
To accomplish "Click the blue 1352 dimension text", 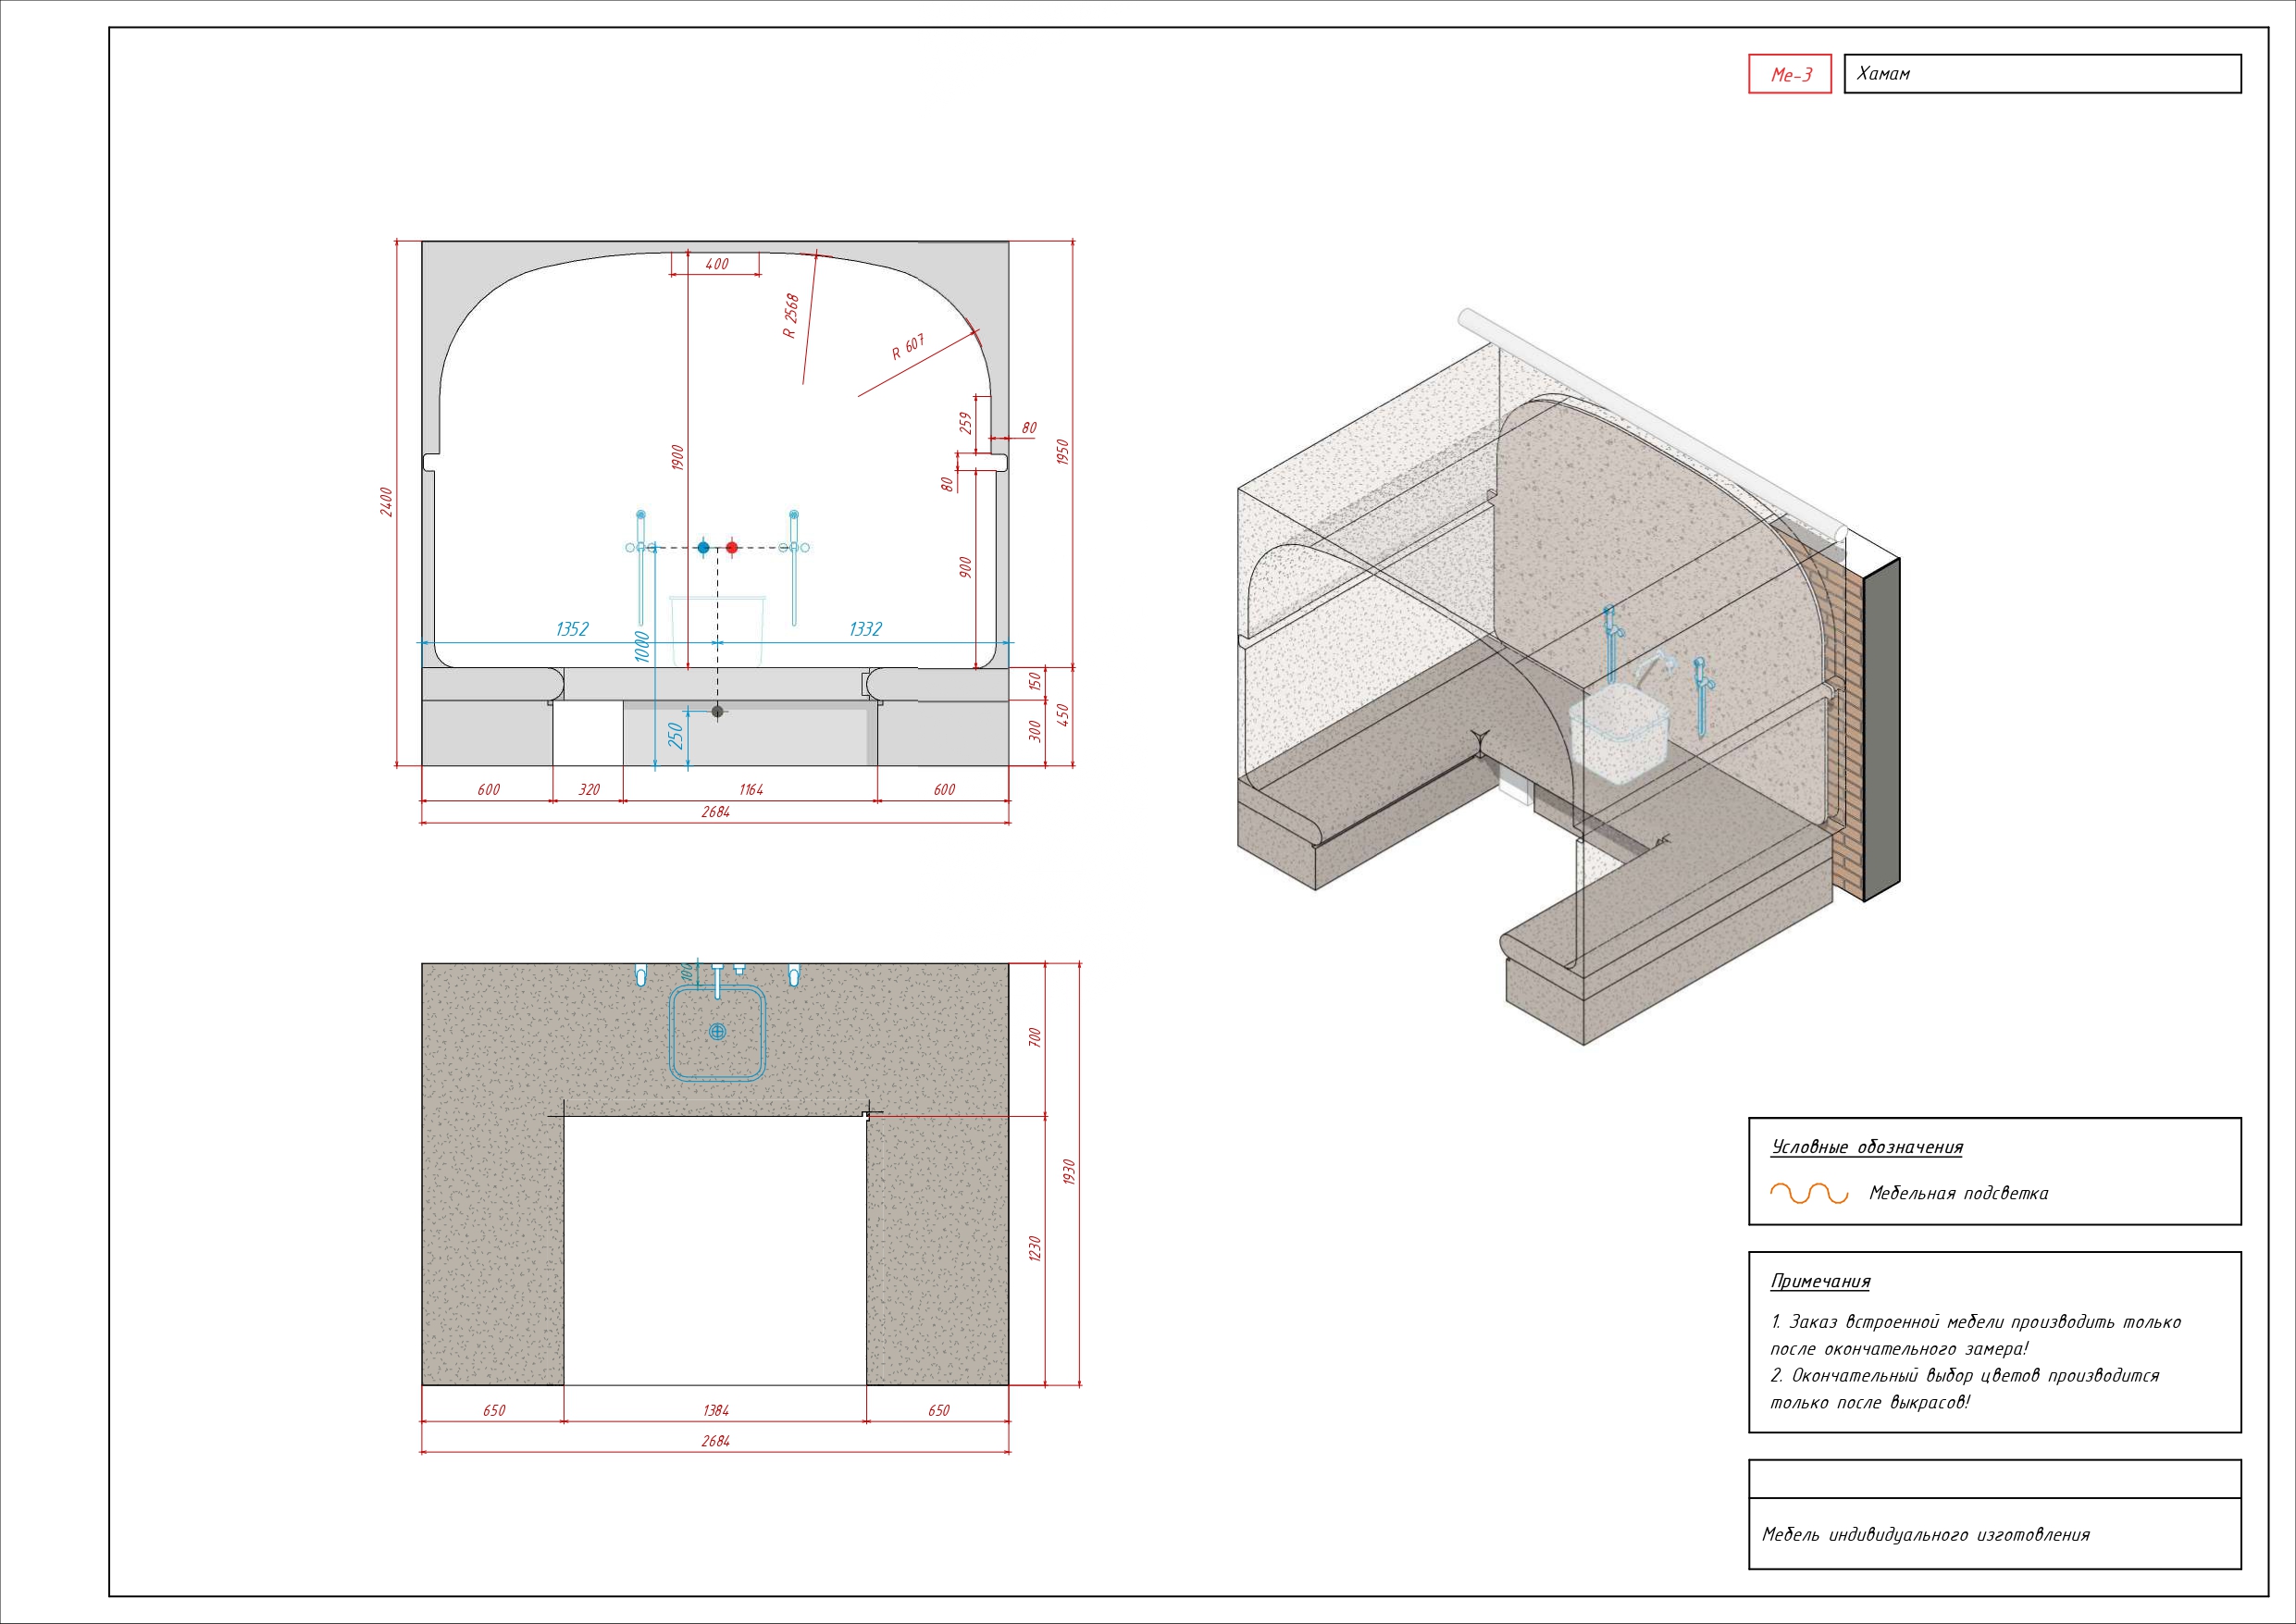I will coord(572,629).
